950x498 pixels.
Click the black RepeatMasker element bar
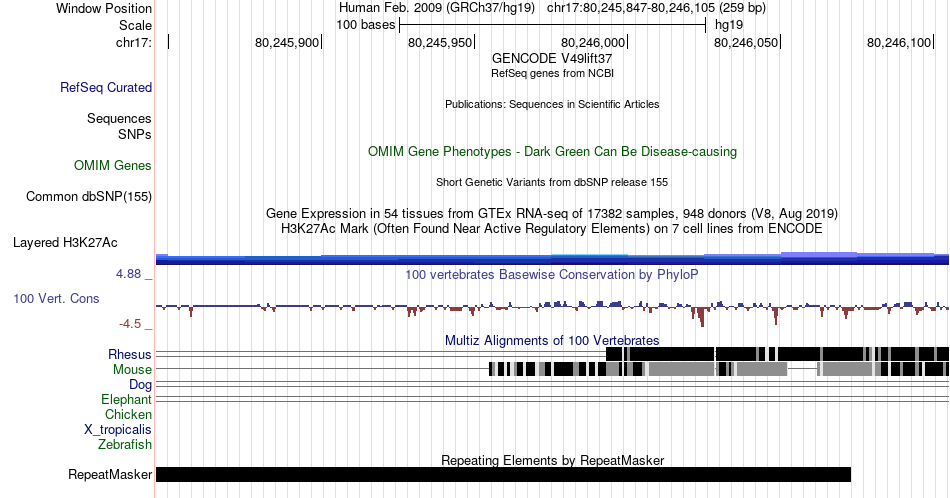click(x=503, y=474)
